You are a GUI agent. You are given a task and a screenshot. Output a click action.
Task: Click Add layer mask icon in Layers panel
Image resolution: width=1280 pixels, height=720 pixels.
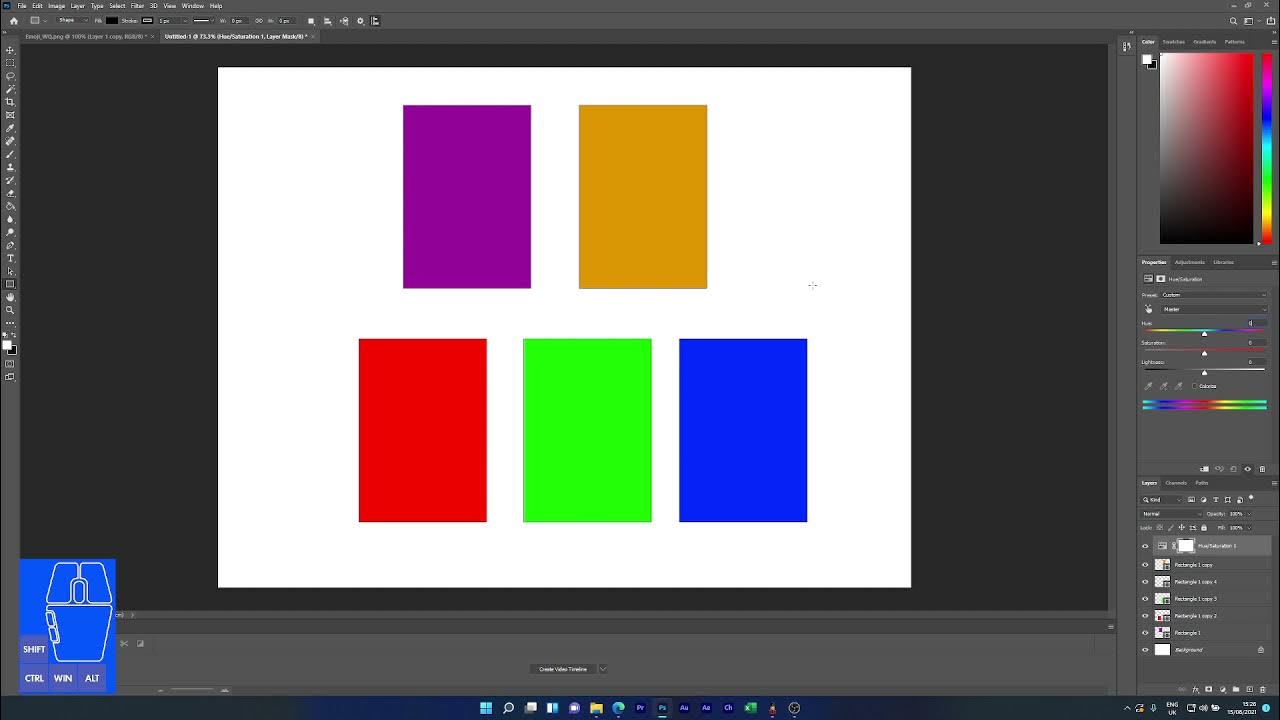[1209, 689]
